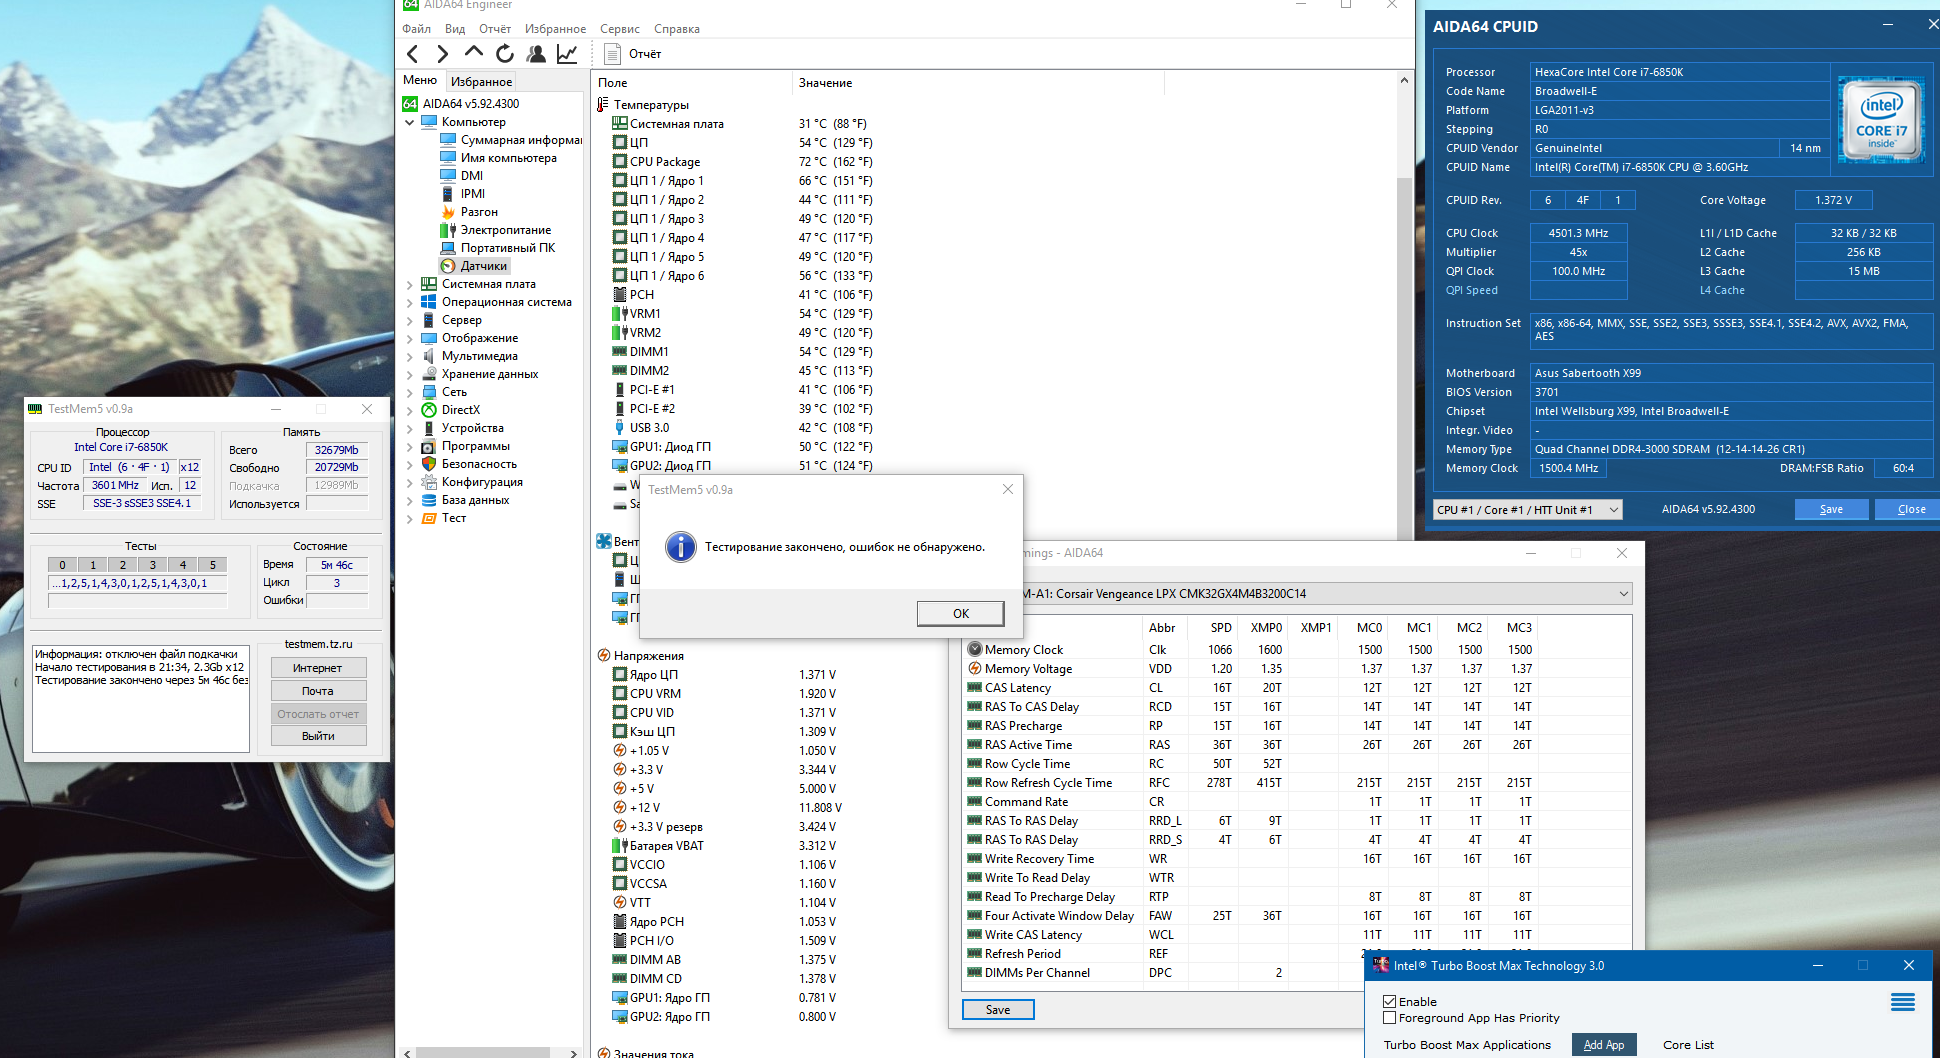Viewport: 1940px width, 1058px height.
Task: Click Save in the timings window
Action: (x=998, y=1009)
